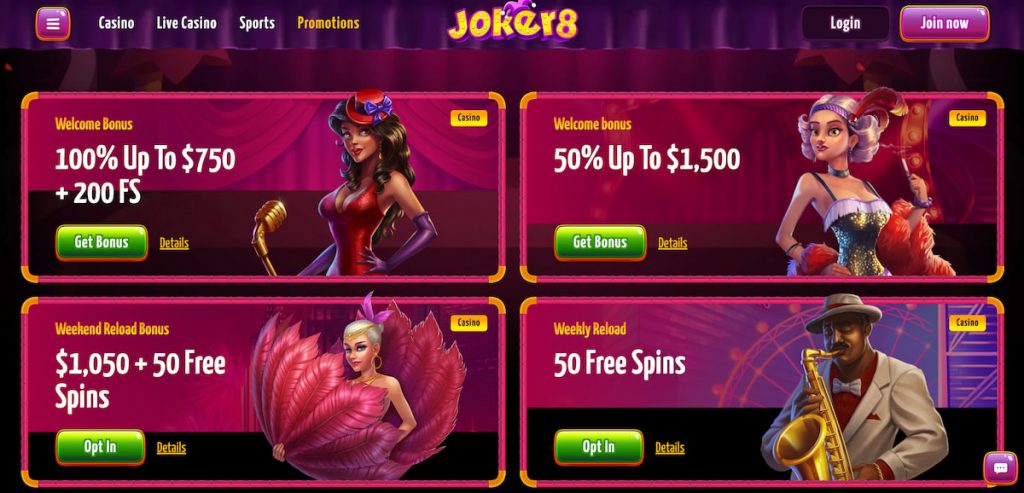View Details of 100% Up To $750 bonus
Screen dimensions: 1024x493
click(174, 243)
